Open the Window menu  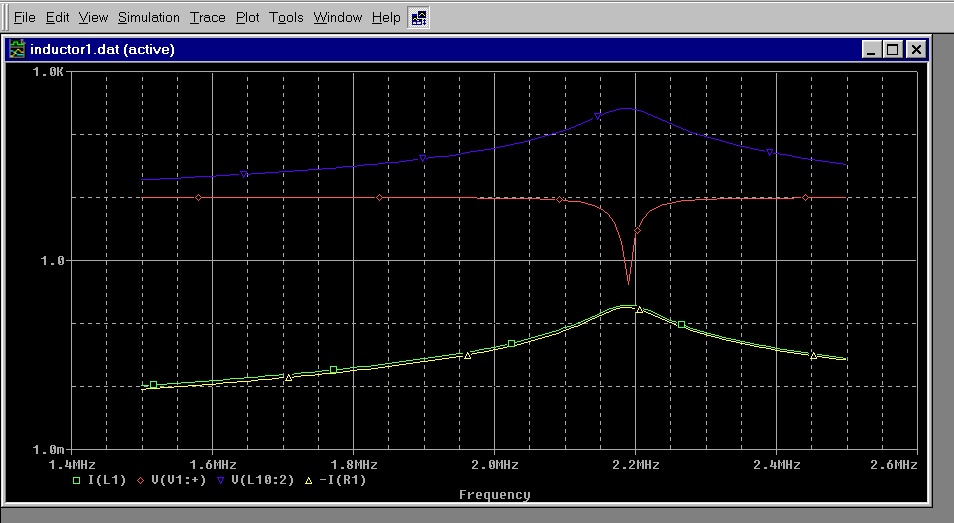[x=337, y=18]
